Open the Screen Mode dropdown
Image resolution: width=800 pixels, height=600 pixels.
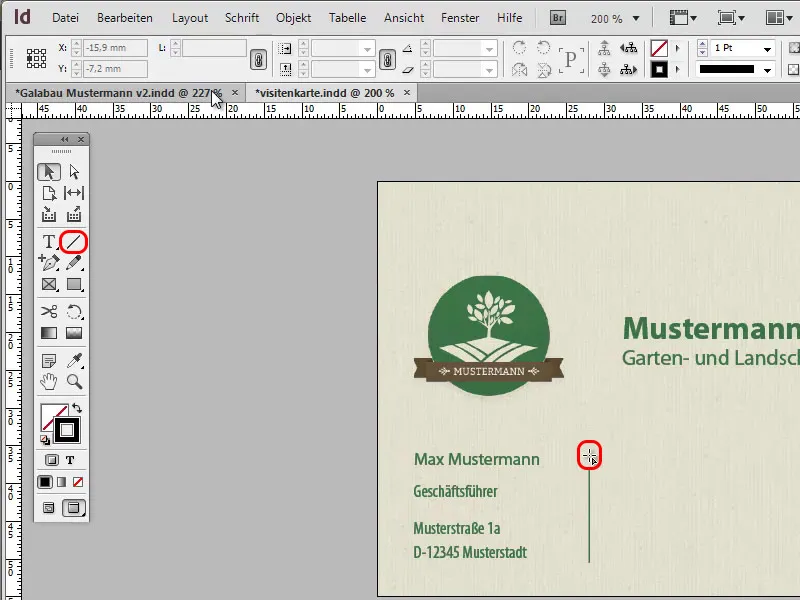click(x=731, y=18)
